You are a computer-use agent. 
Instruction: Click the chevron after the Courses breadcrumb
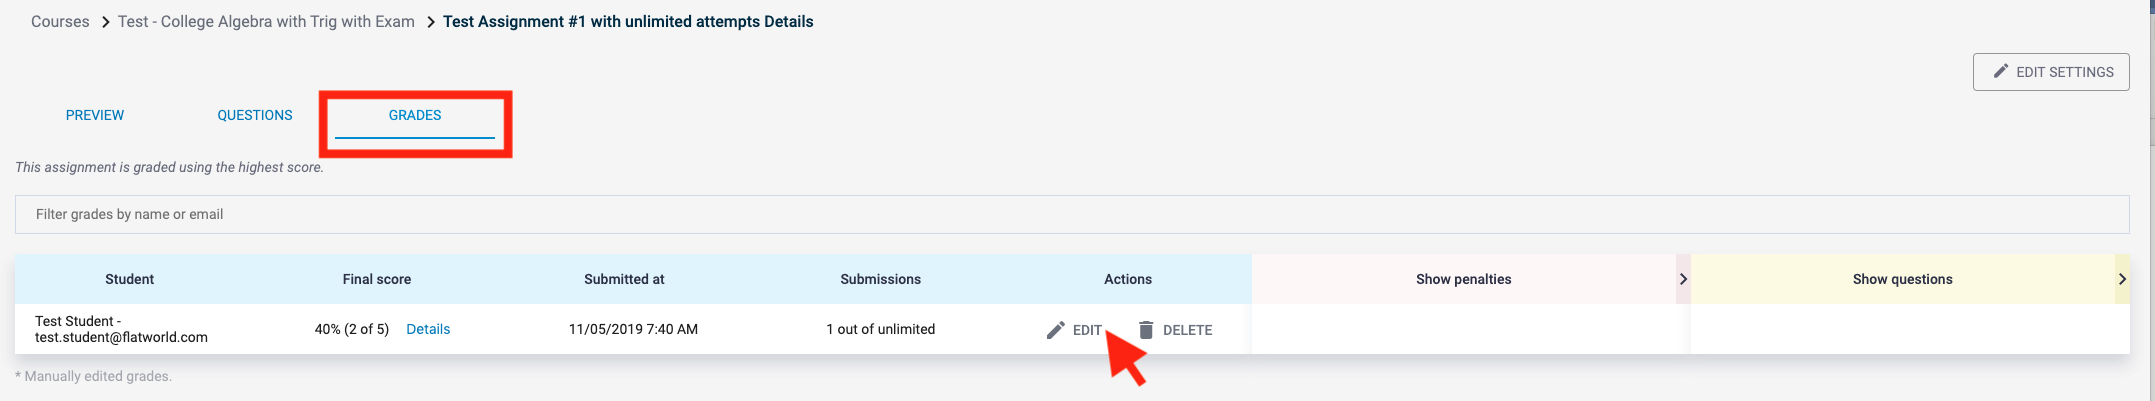click(x=105, y=22)
